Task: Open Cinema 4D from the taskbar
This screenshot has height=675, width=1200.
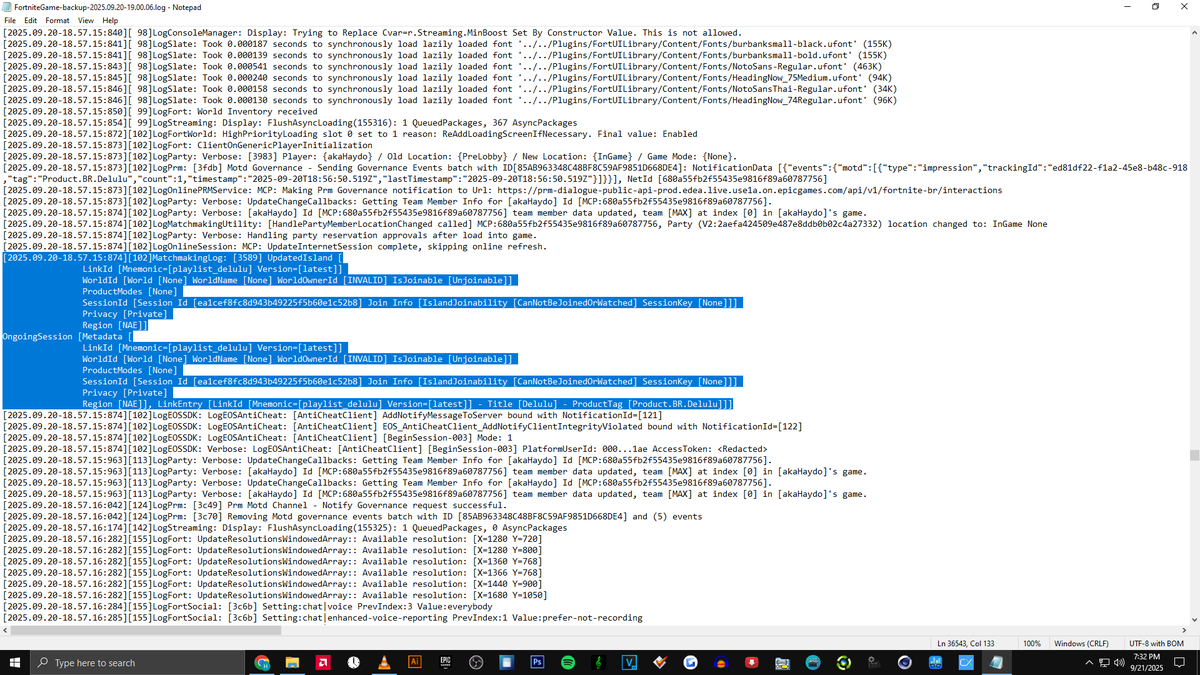Action: click(904, 662)
